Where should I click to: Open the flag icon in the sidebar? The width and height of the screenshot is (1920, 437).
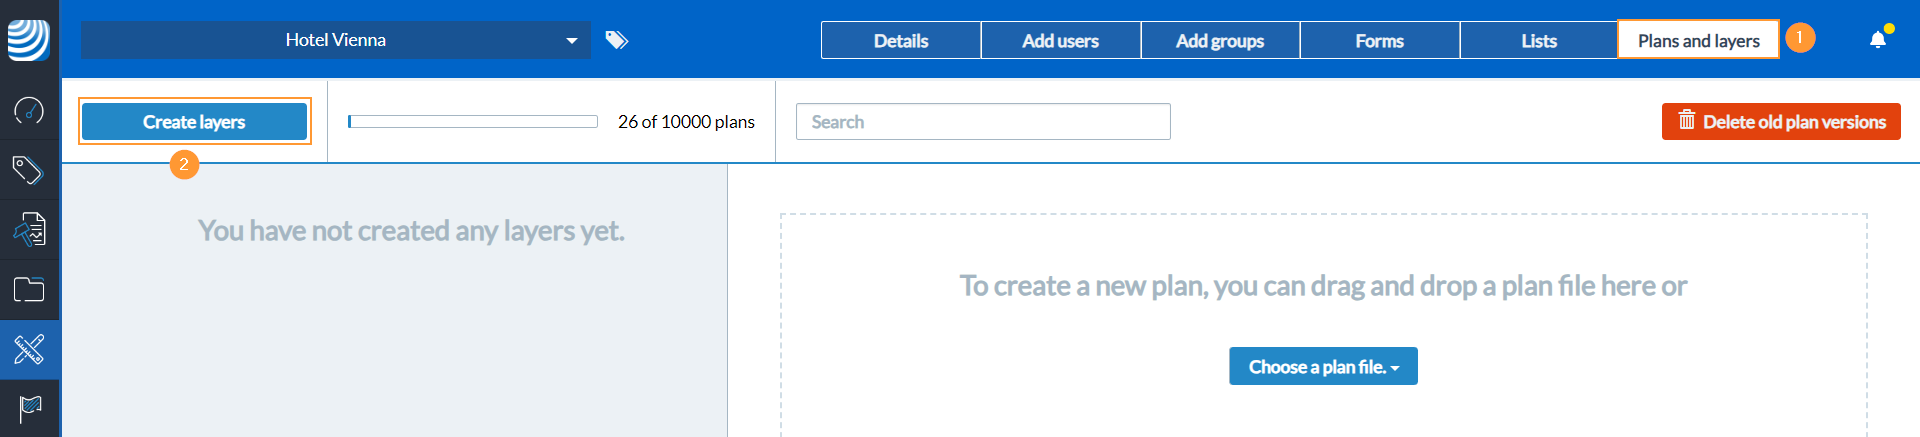[x=29, y=408]
